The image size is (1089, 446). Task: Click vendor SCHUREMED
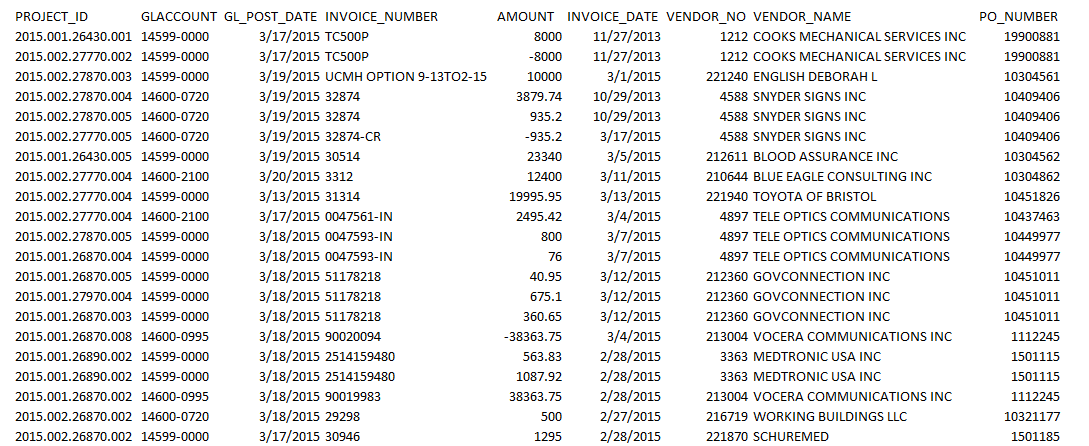point(791,437)
